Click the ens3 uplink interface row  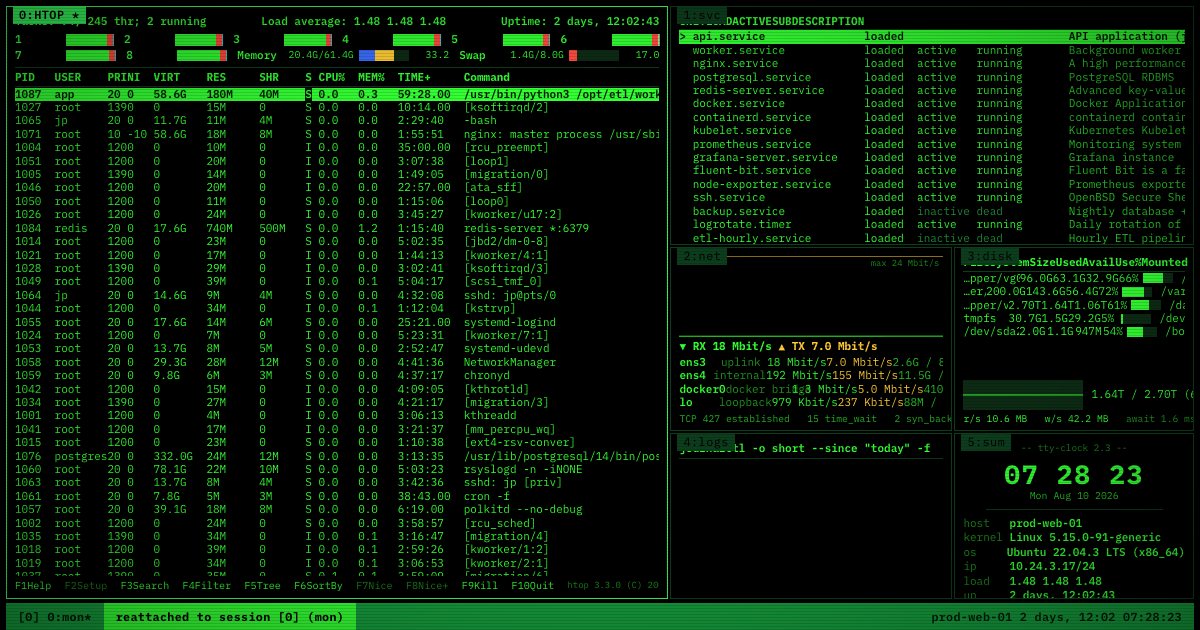click(811, 362)
